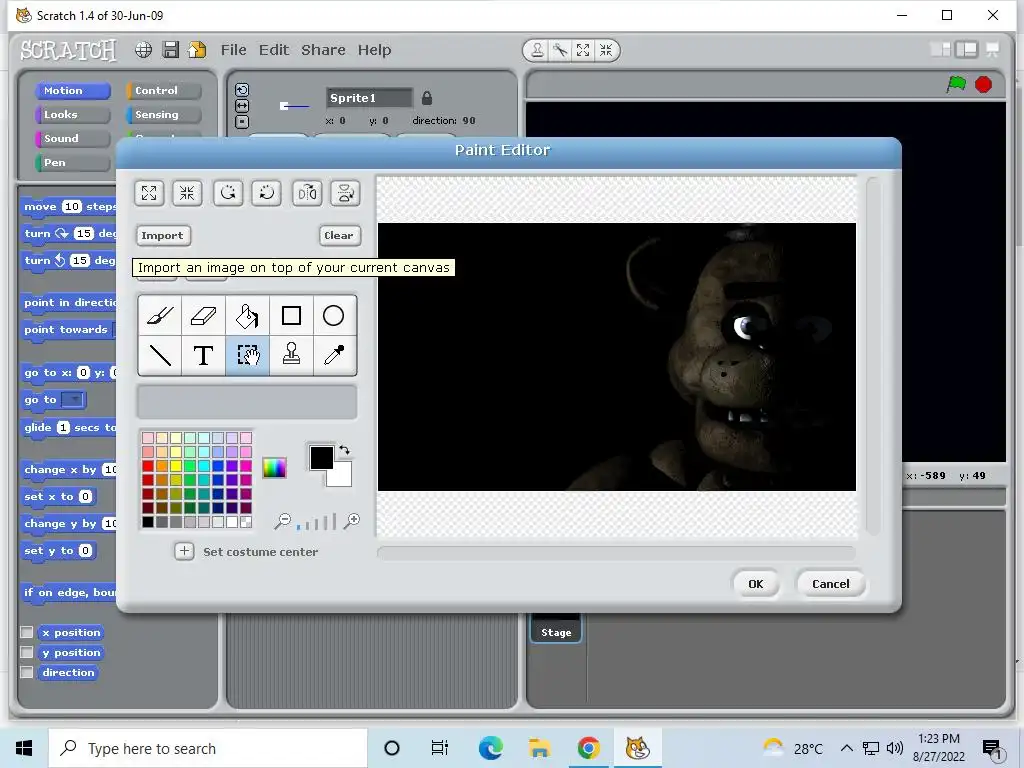Viewport: 1024px width, 768px height.
Task: Open the Edit menu
Action: (x=274, y=50)
